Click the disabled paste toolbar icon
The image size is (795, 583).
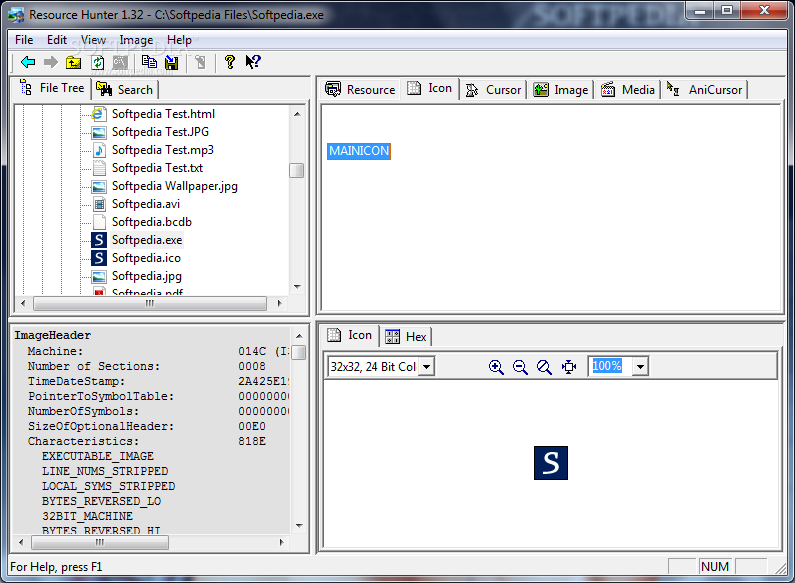click(200, 62)
